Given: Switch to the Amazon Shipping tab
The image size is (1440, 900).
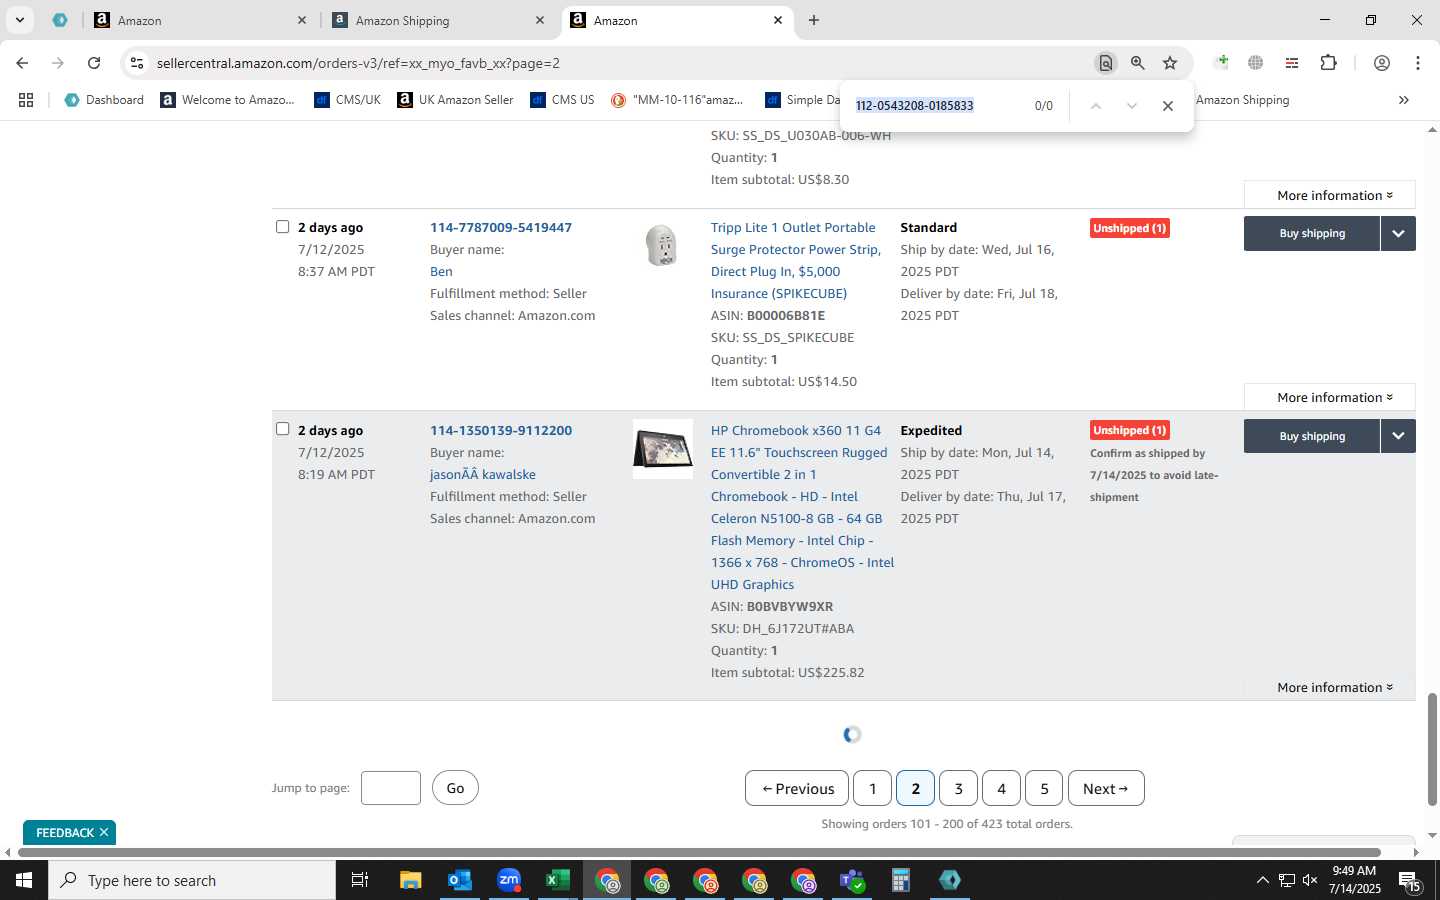Looking at the screenshot, I should coord(436,20).
